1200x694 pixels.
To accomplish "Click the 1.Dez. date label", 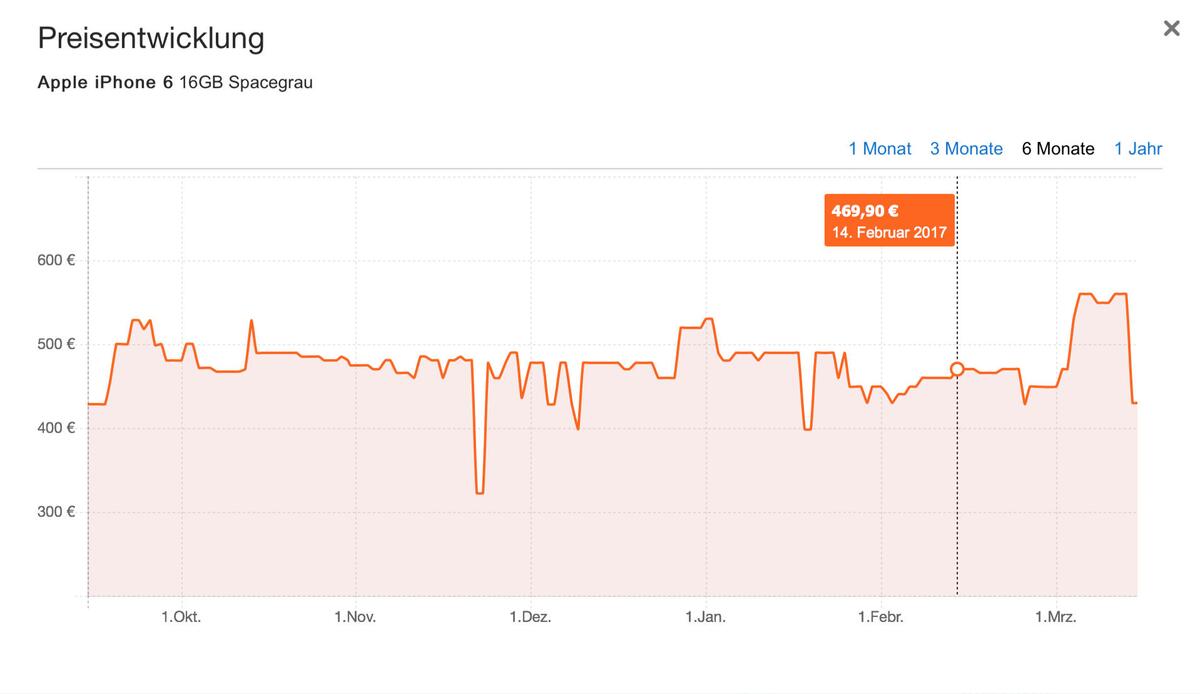I will tap(530, 617).
